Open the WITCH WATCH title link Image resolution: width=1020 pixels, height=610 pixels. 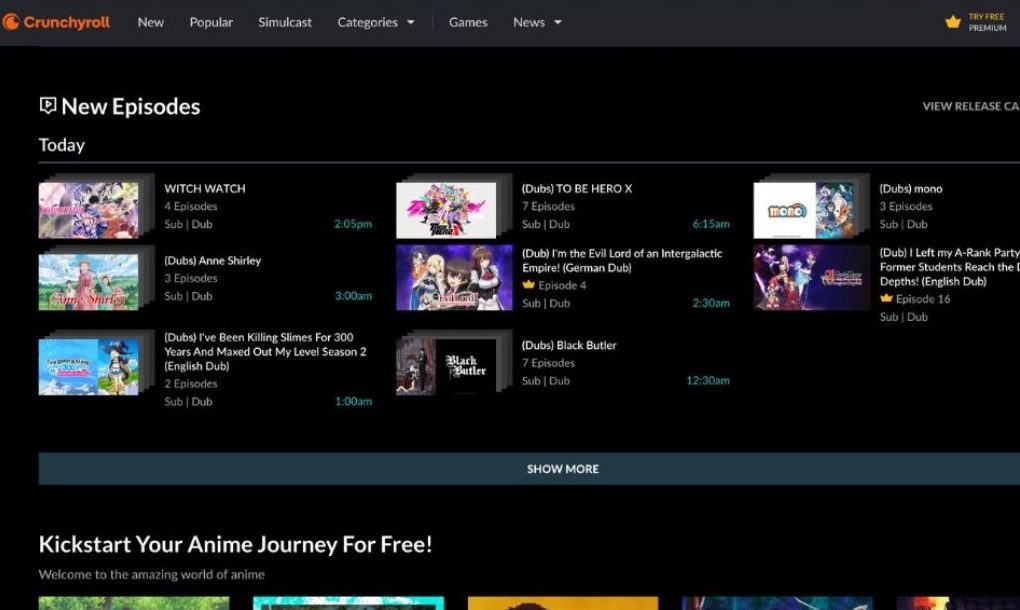pyautogui.click(x=205, y=189)
